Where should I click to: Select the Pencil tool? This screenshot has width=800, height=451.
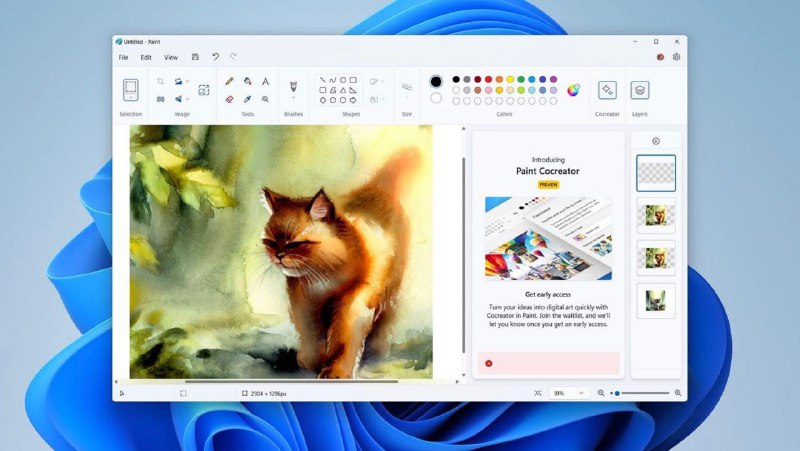(x=230, y=81)
